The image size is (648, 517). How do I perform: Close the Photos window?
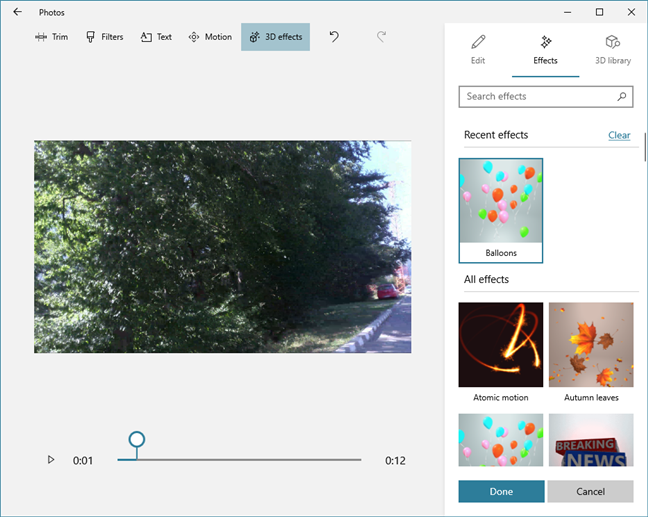click(631, 12)
